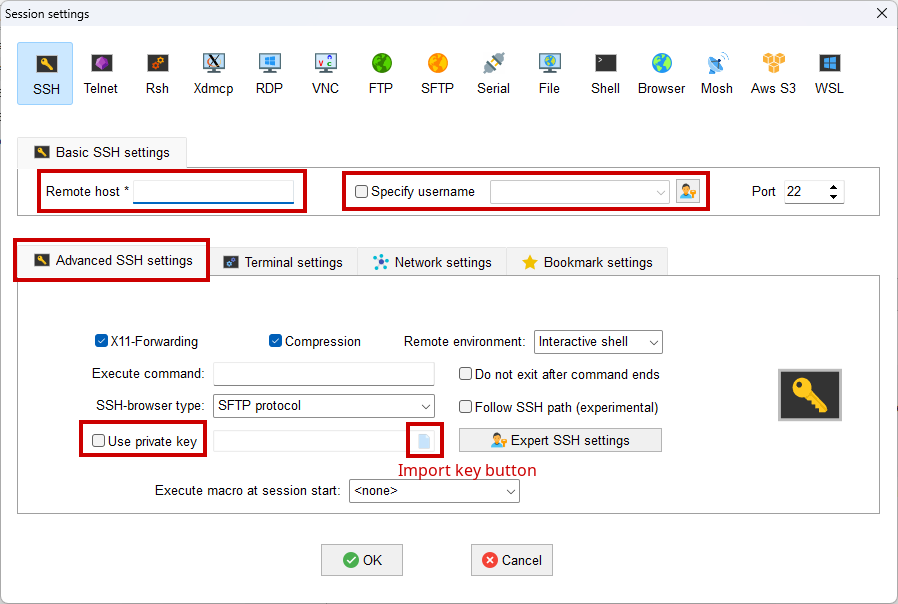
Task: Click the user manager icon beside username
Action: click(x=687, y=191)
